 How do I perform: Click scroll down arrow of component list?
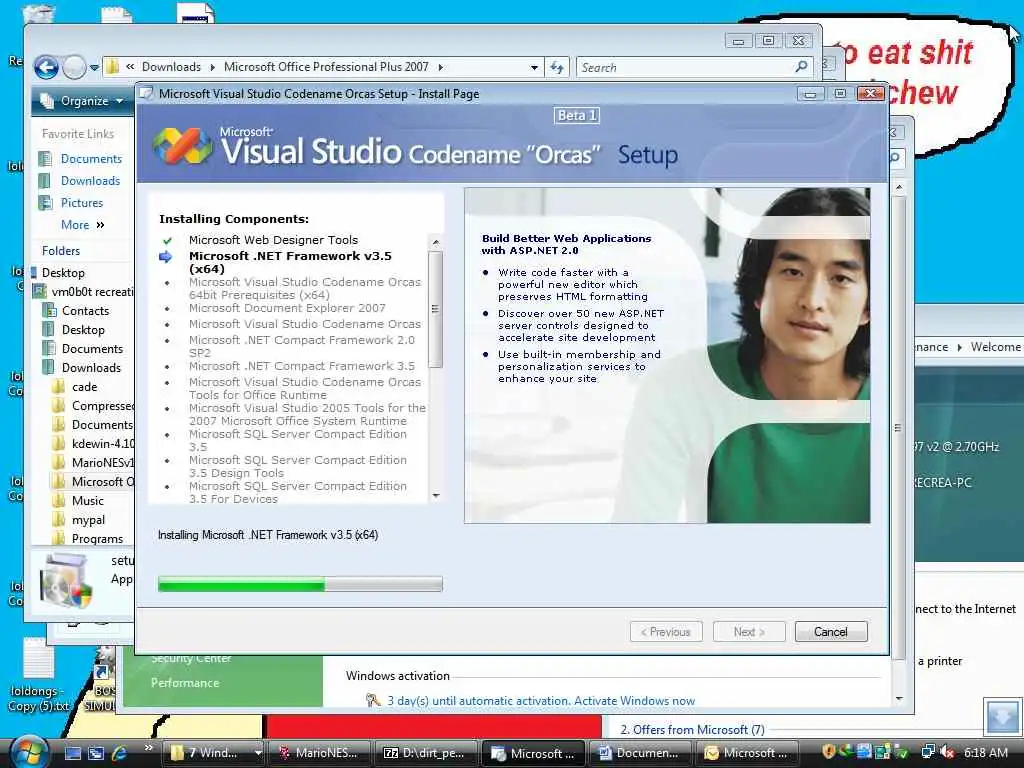click(436, 496)
